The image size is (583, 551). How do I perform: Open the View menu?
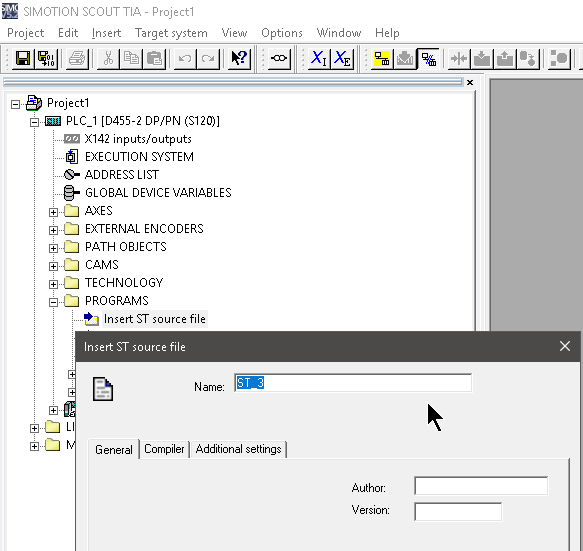pos(234,33)
